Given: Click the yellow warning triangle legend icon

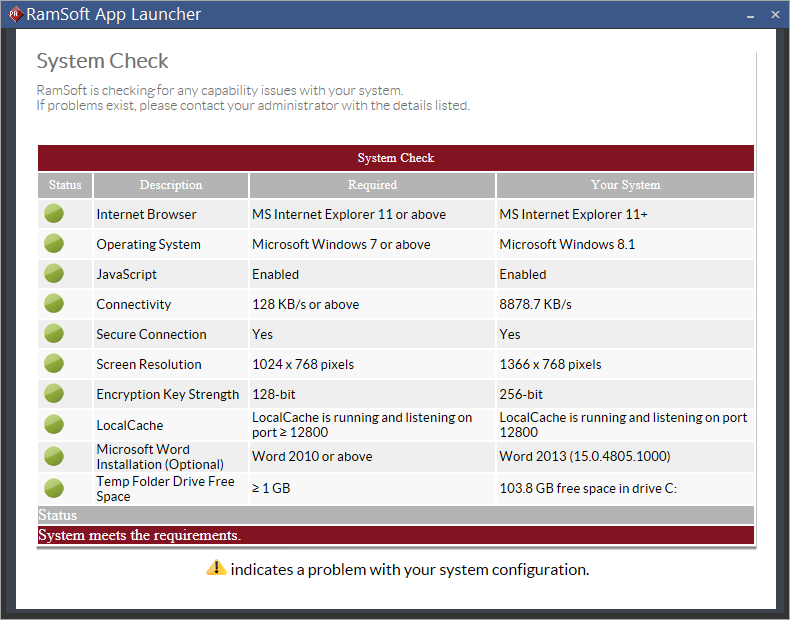Looking at the screenshot, I should click(216, 568).
